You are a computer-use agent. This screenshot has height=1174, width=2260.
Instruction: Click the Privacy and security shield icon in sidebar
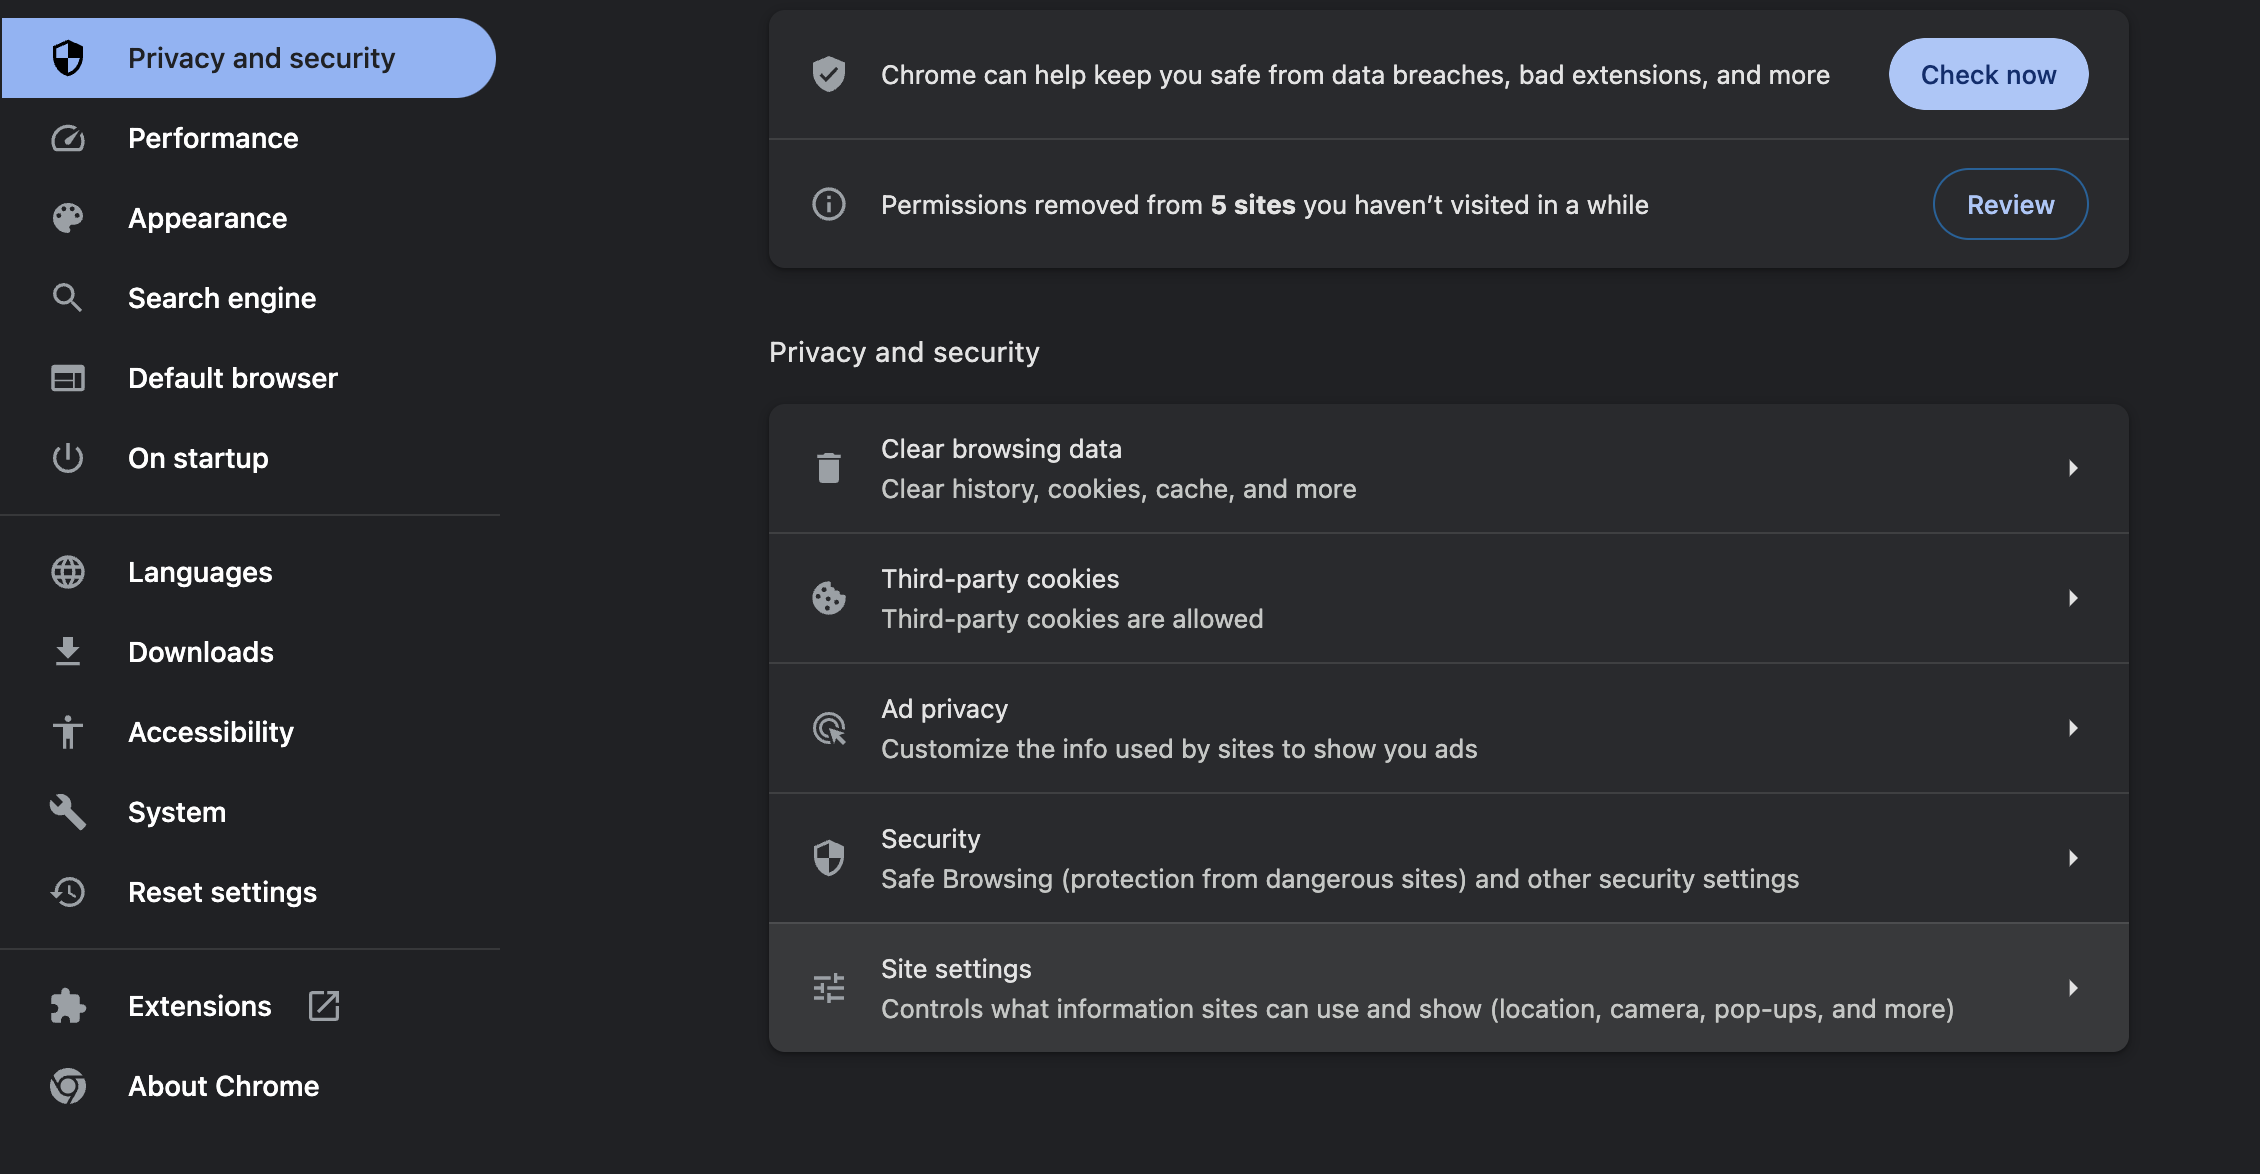(68, 58)
